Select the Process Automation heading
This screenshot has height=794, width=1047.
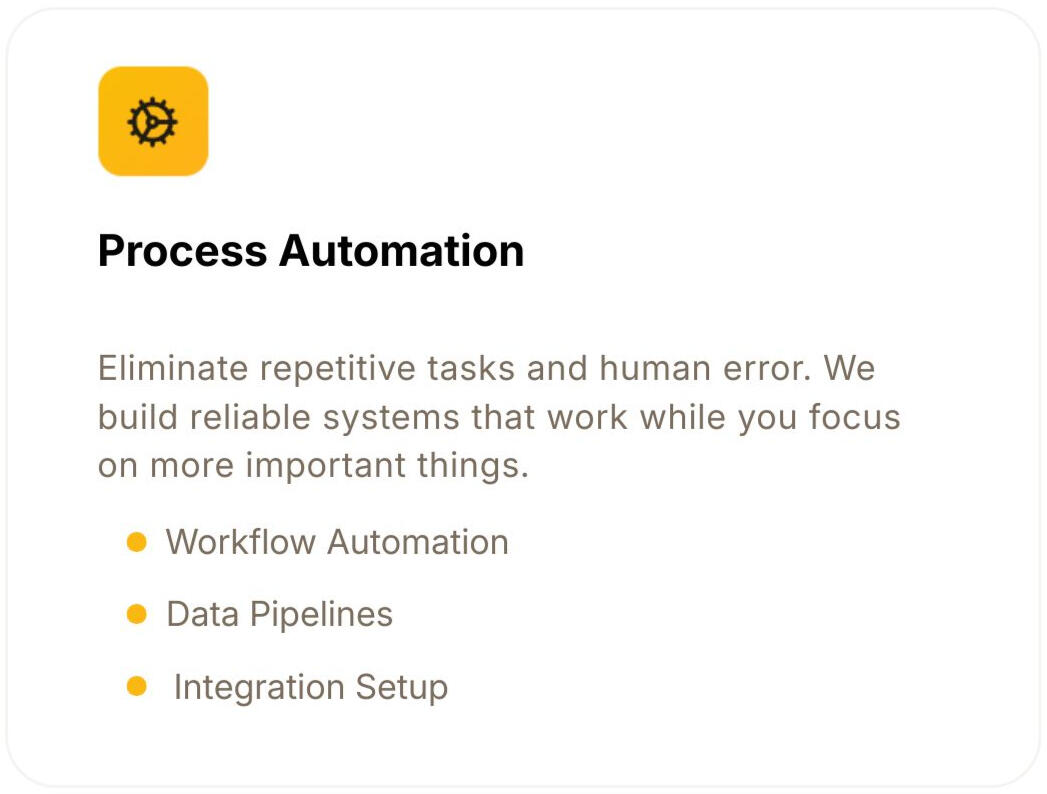coord(310,250)
